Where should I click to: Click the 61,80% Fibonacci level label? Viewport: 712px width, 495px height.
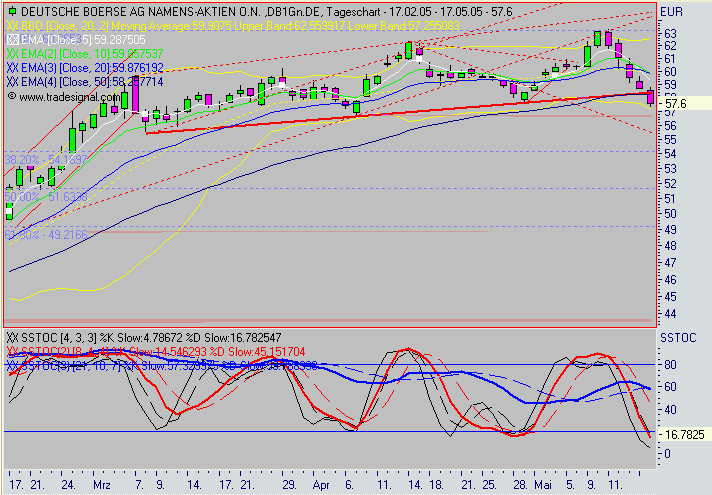[46, 235]
